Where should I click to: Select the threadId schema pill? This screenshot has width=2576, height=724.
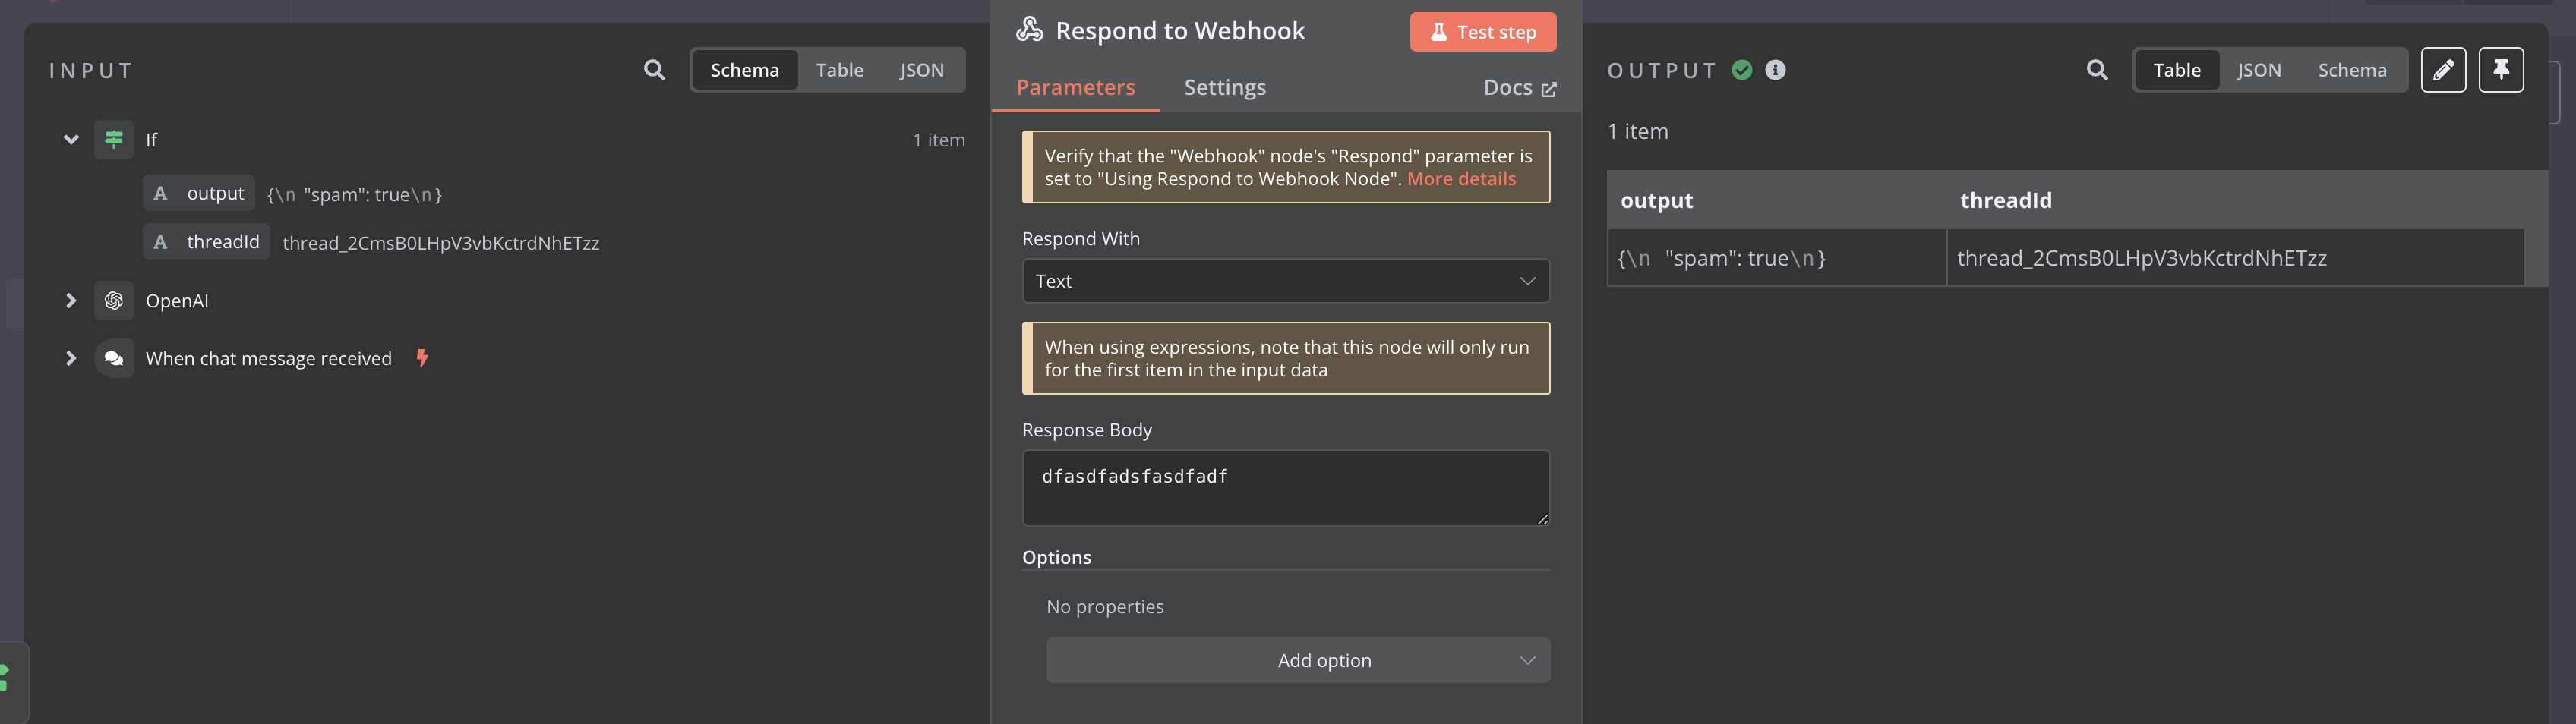(206, 241)
